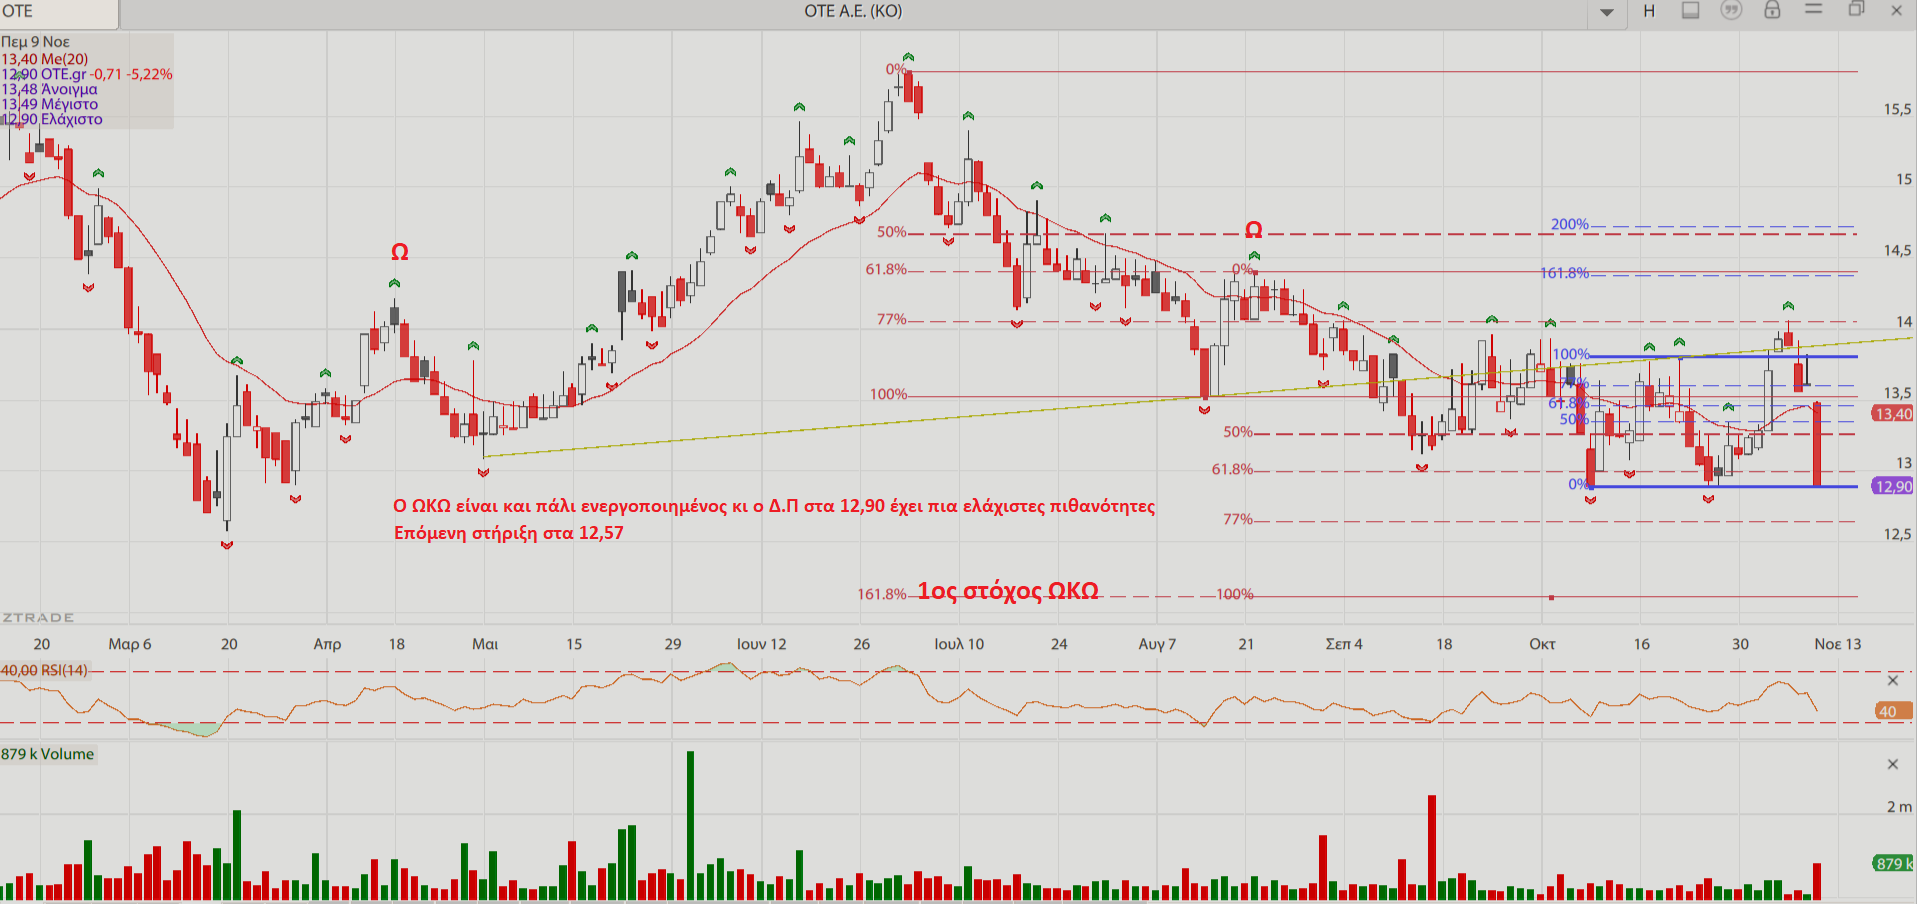The width and height of the screenshot is (1917, 904).
Task: Click the Μαϊ date label on time axis
Action: coord(485,644)
